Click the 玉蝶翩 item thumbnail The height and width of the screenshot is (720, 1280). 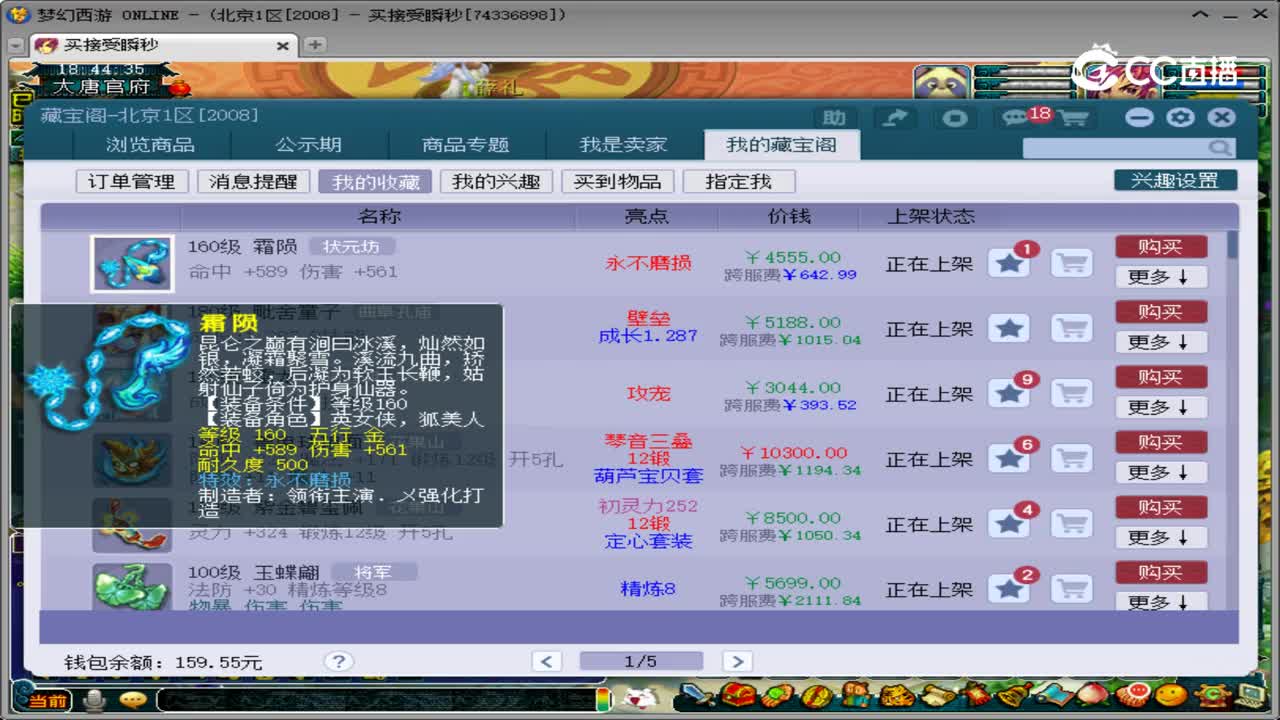click(x=133, y=587)
